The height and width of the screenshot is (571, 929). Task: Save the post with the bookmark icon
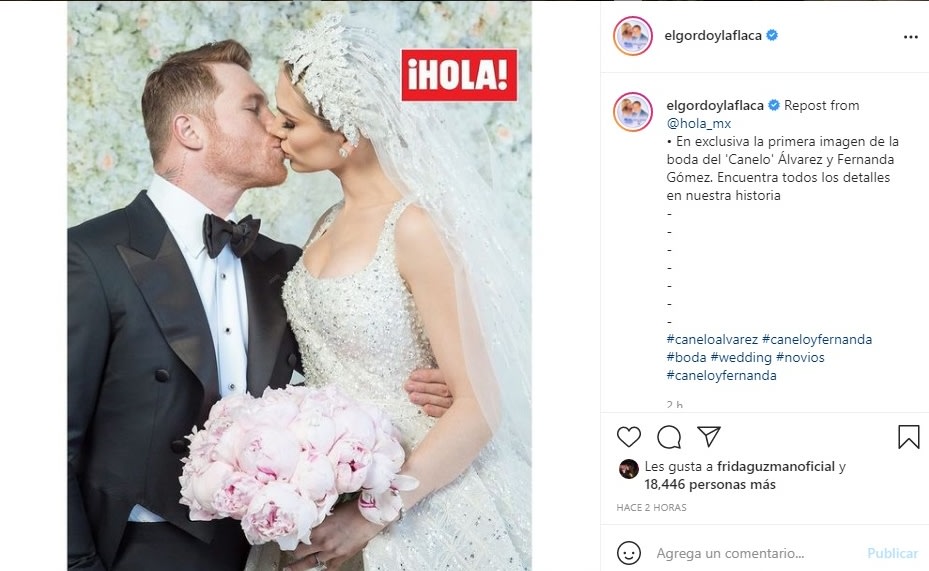[908, 437]
